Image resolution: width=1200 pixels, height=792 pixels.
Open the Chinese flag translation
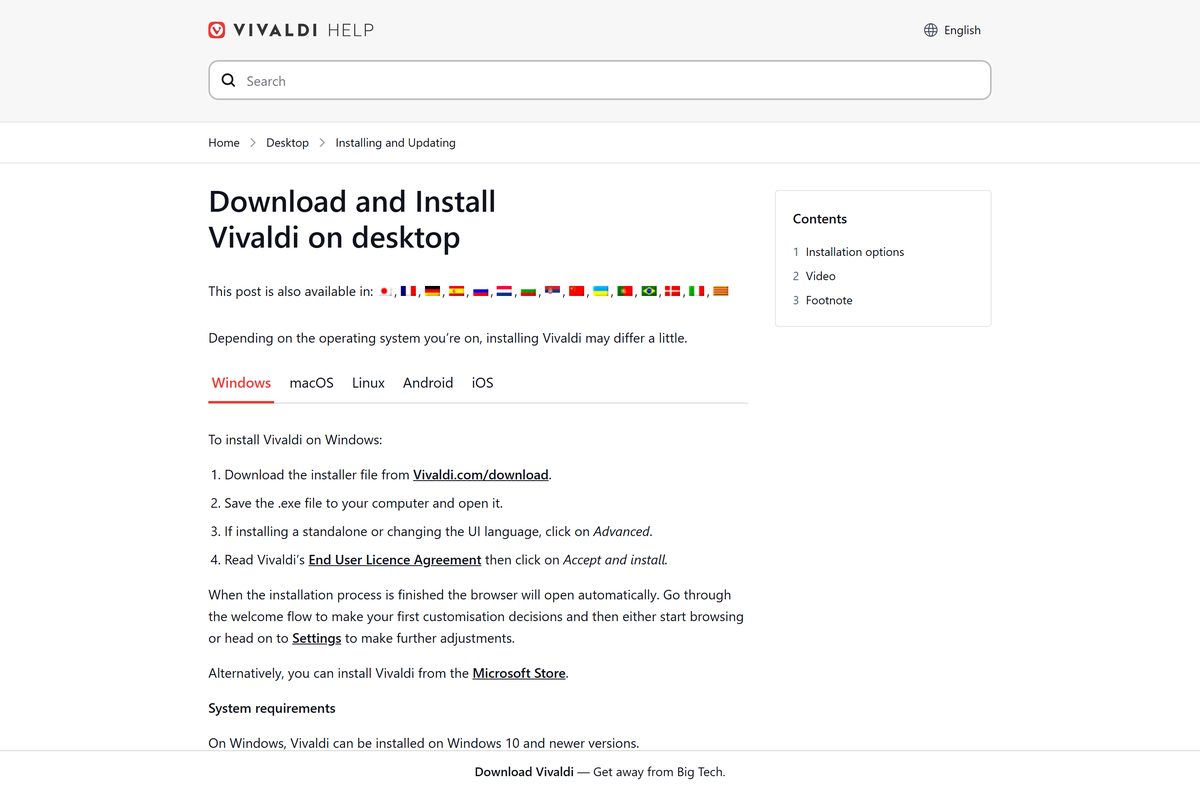576,291
